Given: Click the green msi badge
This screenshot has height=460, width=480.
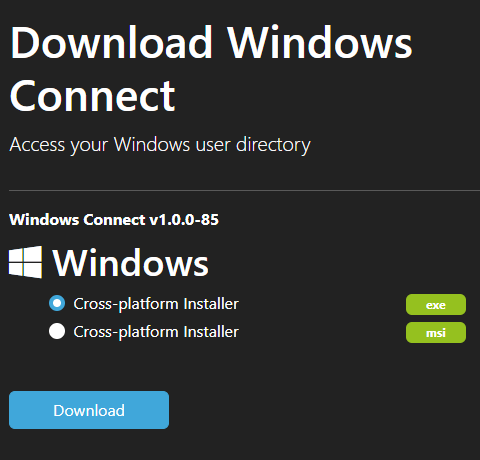Looking at the screenshot, I should coord(436,333).
